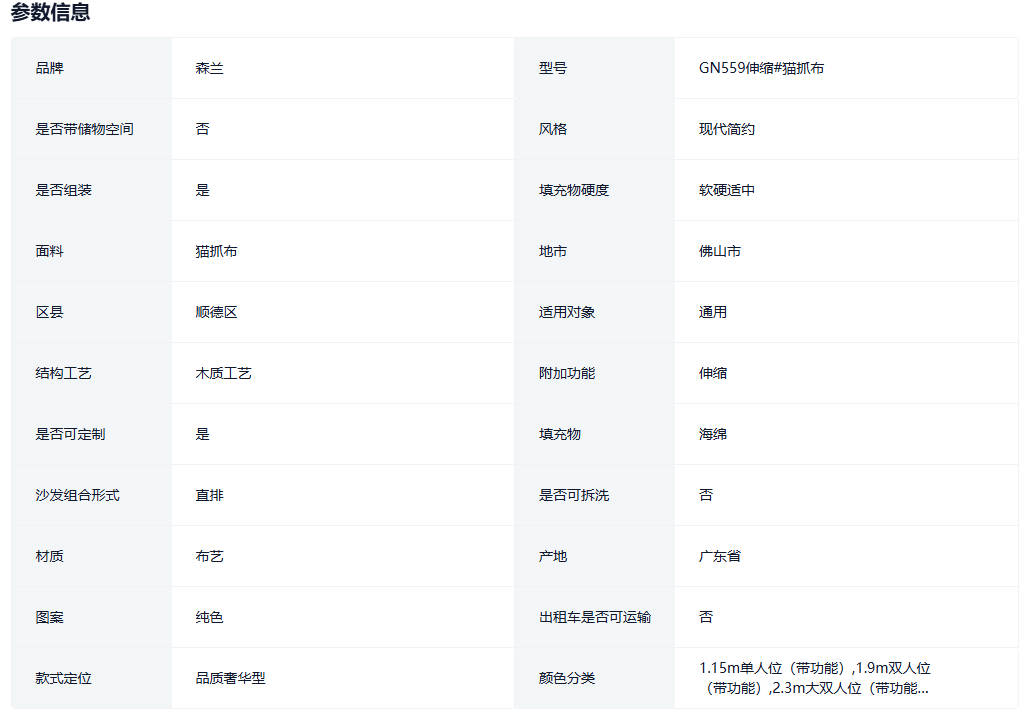Select the 填充物硬度 value 软硬适中
Image resolution: width=1029 pixels, height=716 pixels.
click(x=726, y=190)
